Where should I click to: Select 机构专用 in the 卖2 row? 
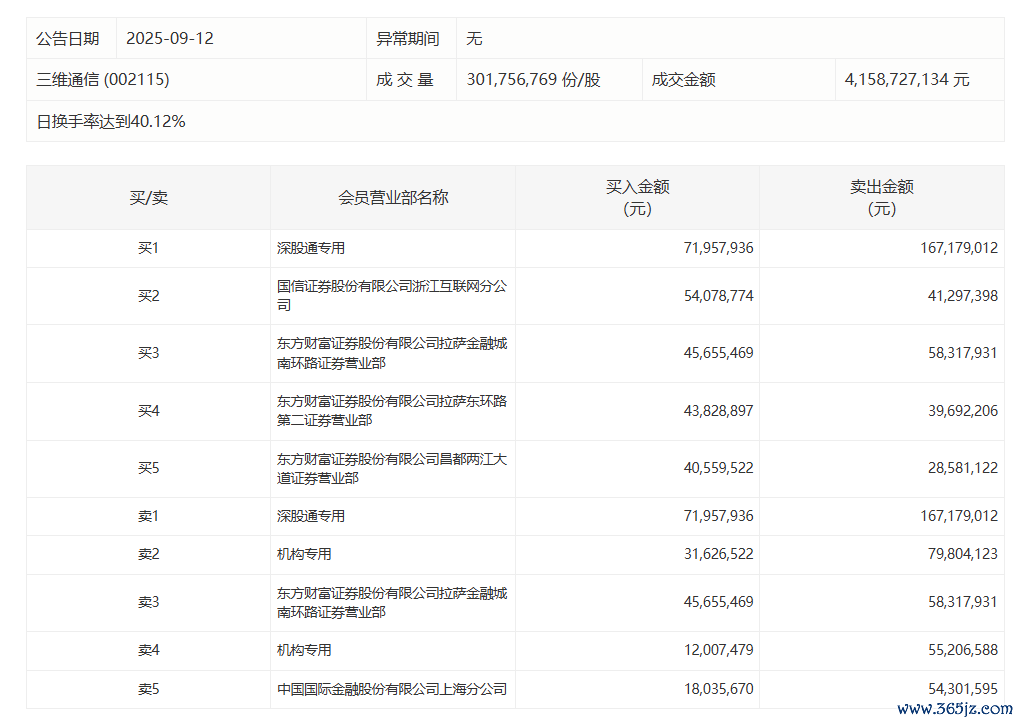tap(304, 554)
